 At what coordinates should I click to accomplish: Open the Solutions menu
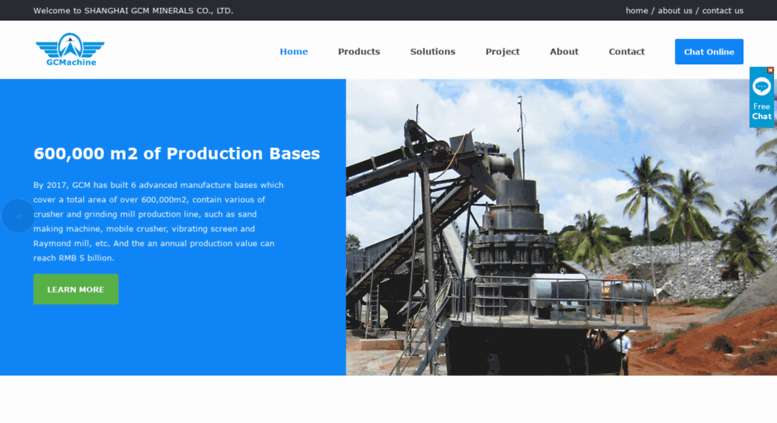coord(433,52)
